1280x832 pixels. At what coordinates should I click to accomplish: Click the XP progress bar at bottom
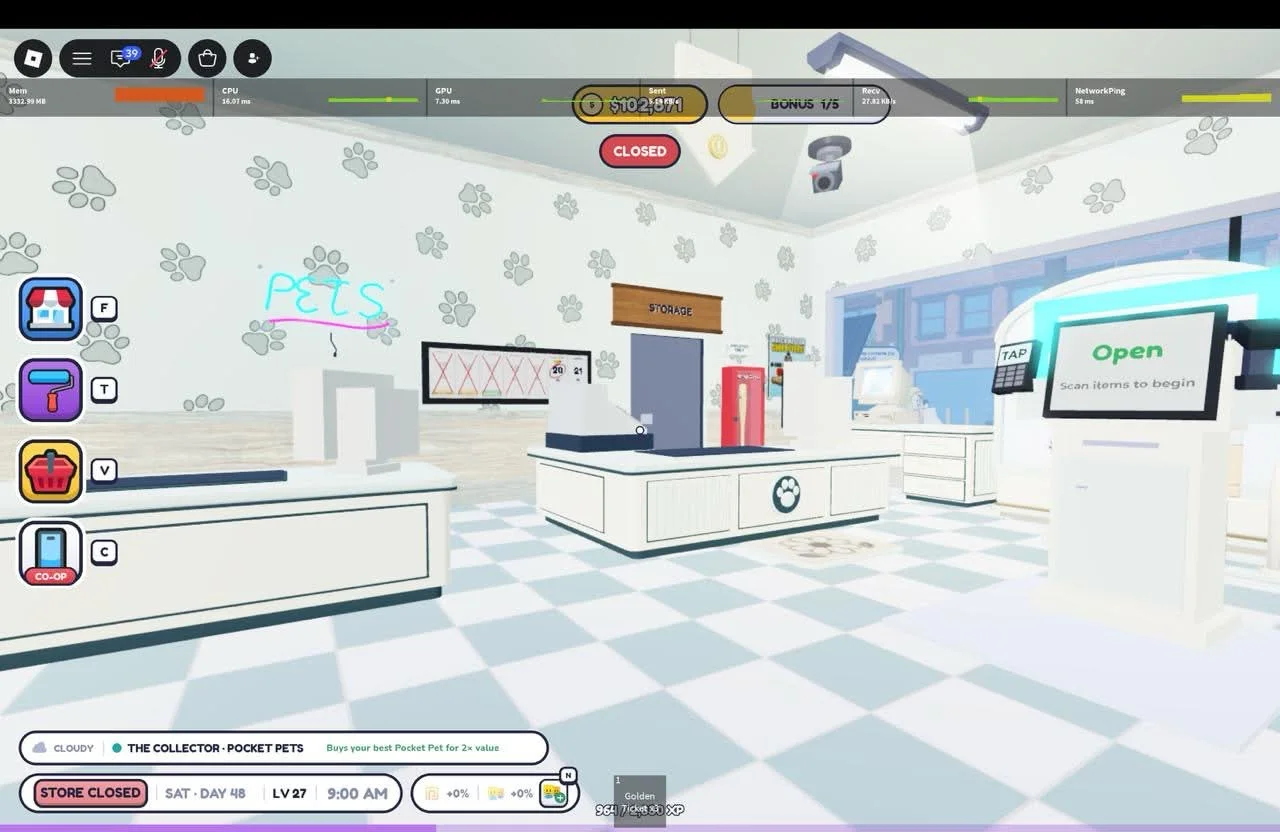[x=640, y=827]
